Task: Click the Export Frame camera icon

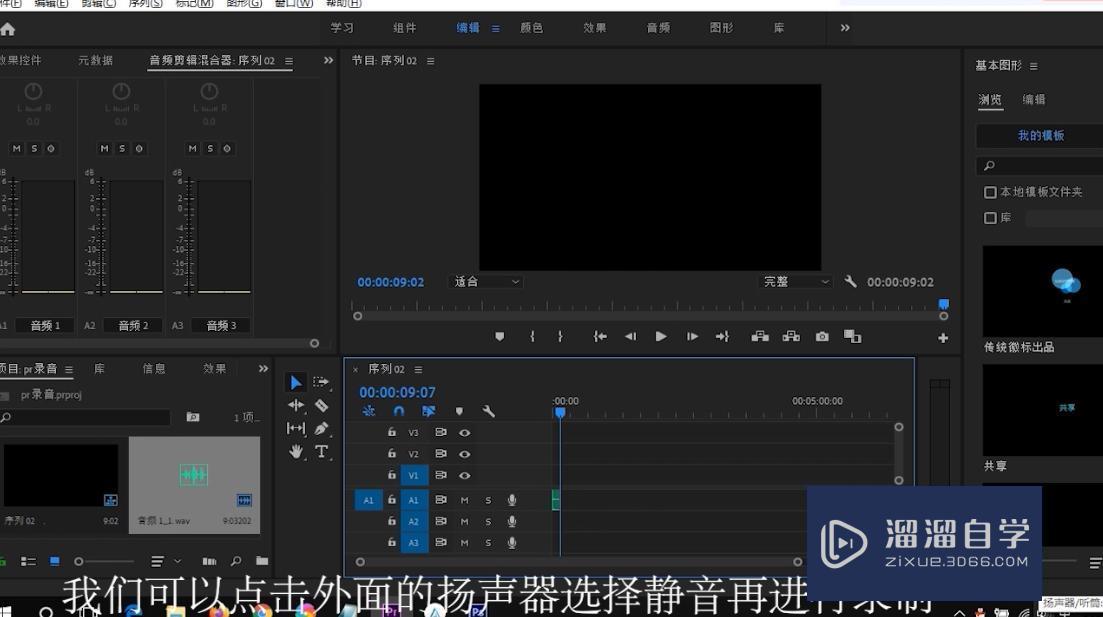Action: pyautogui.click(x=822, y=337)
